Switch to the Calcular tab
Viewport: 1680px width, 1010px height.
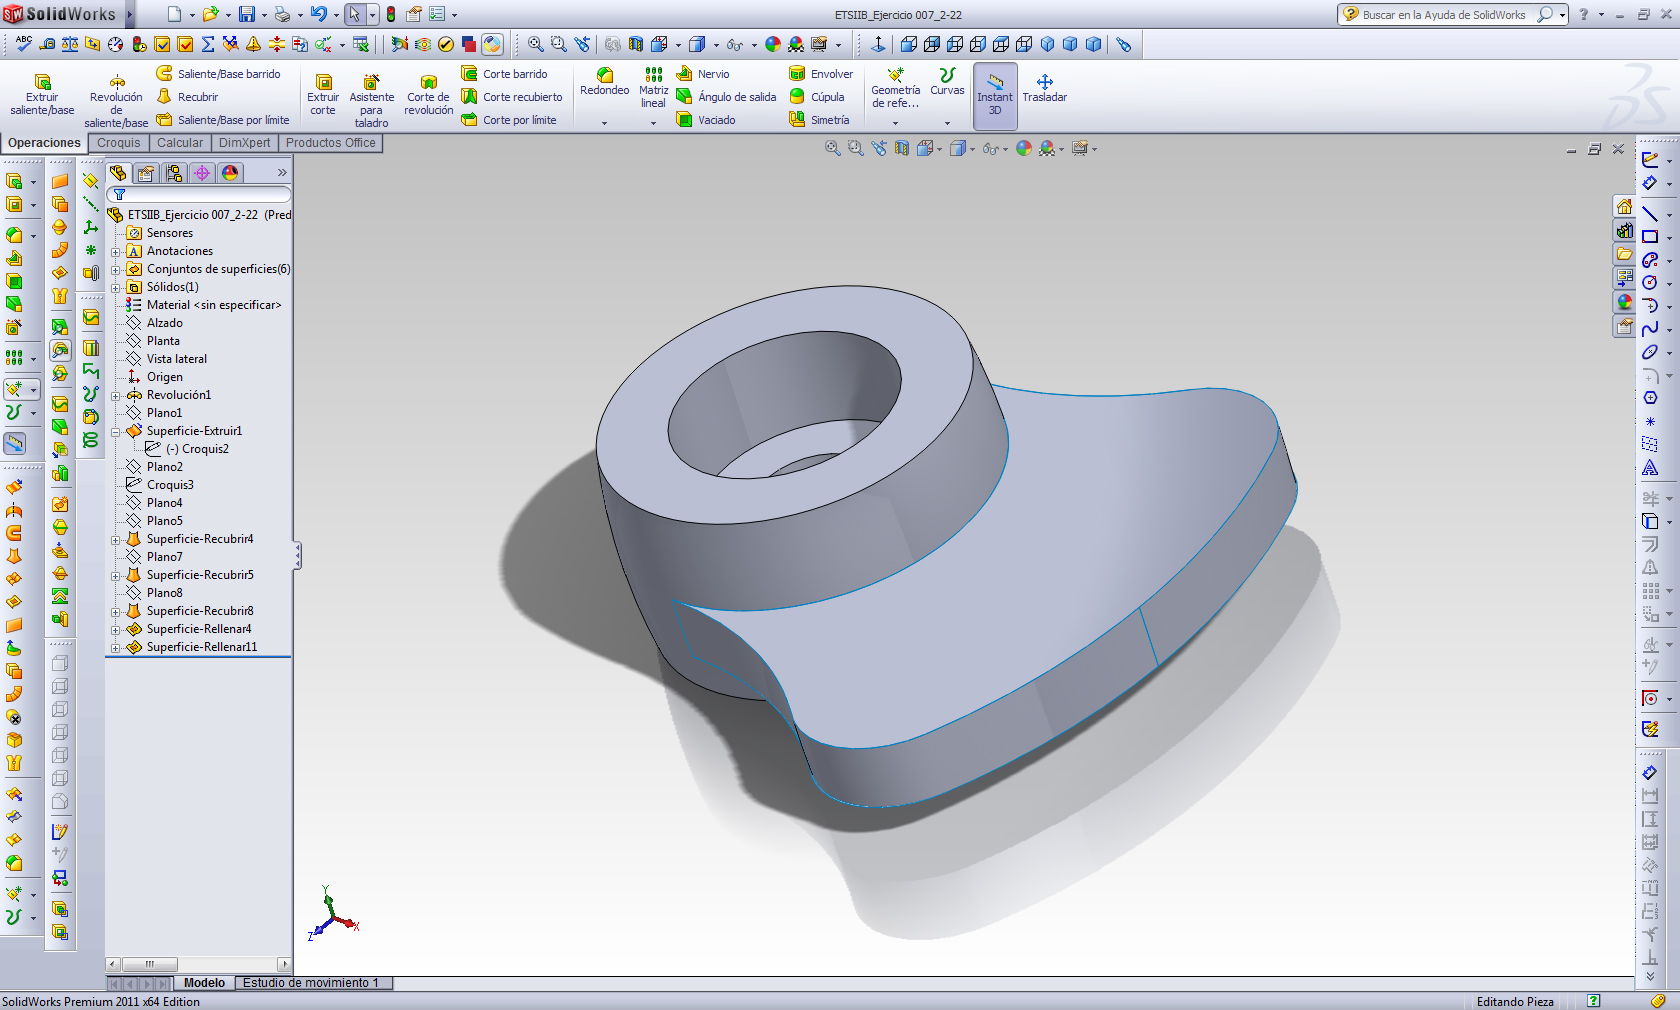pos(180,143)
